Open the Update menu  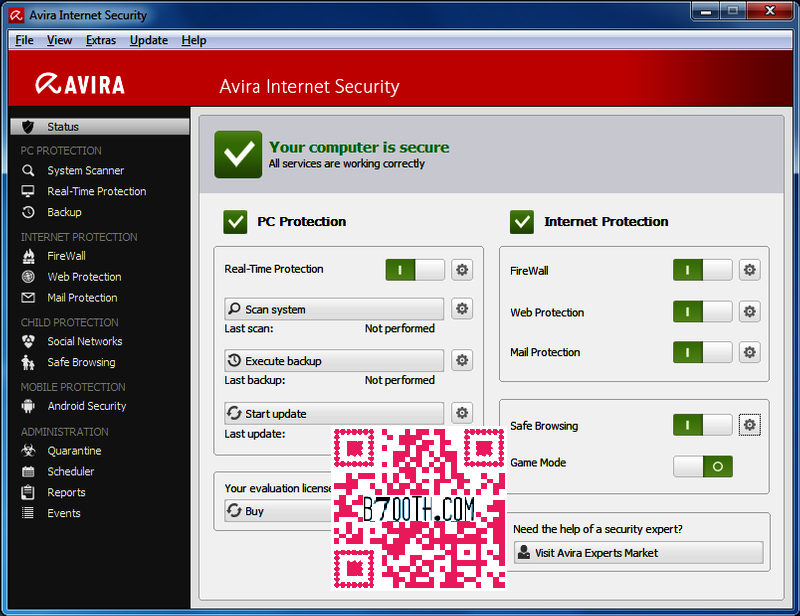click(x=148, y=40)
